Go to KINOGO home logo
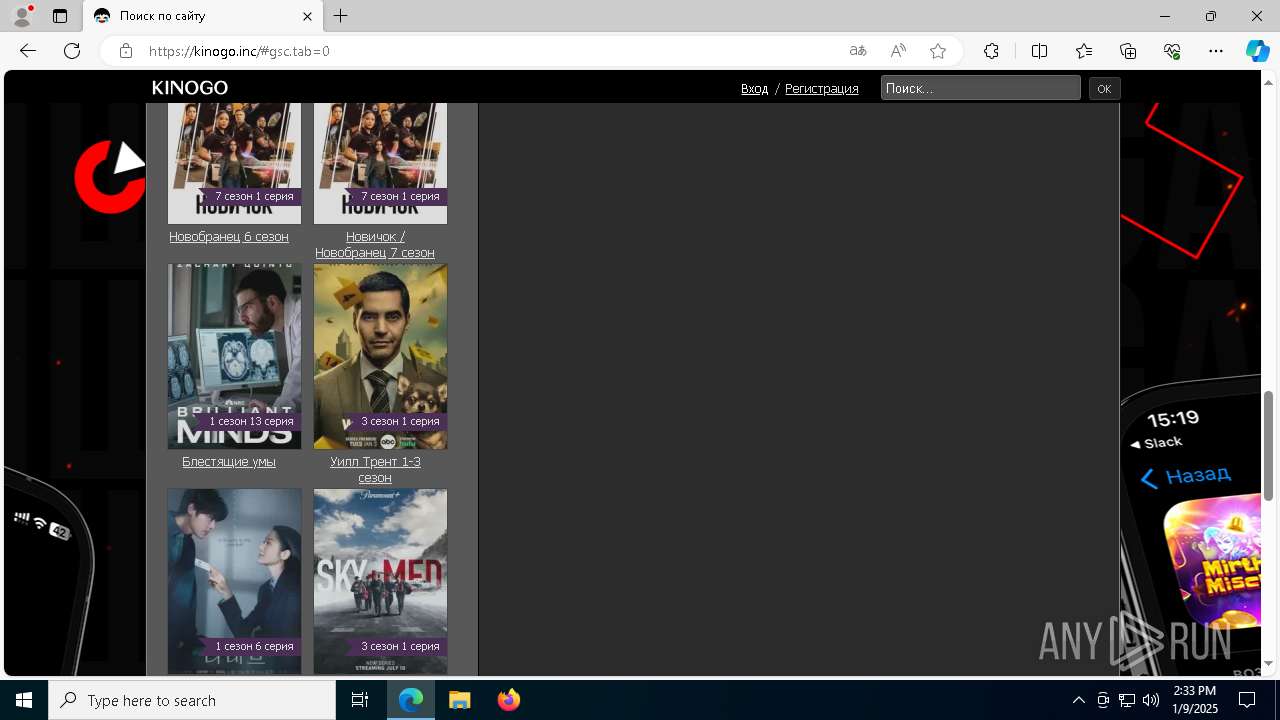 (190, 88)
